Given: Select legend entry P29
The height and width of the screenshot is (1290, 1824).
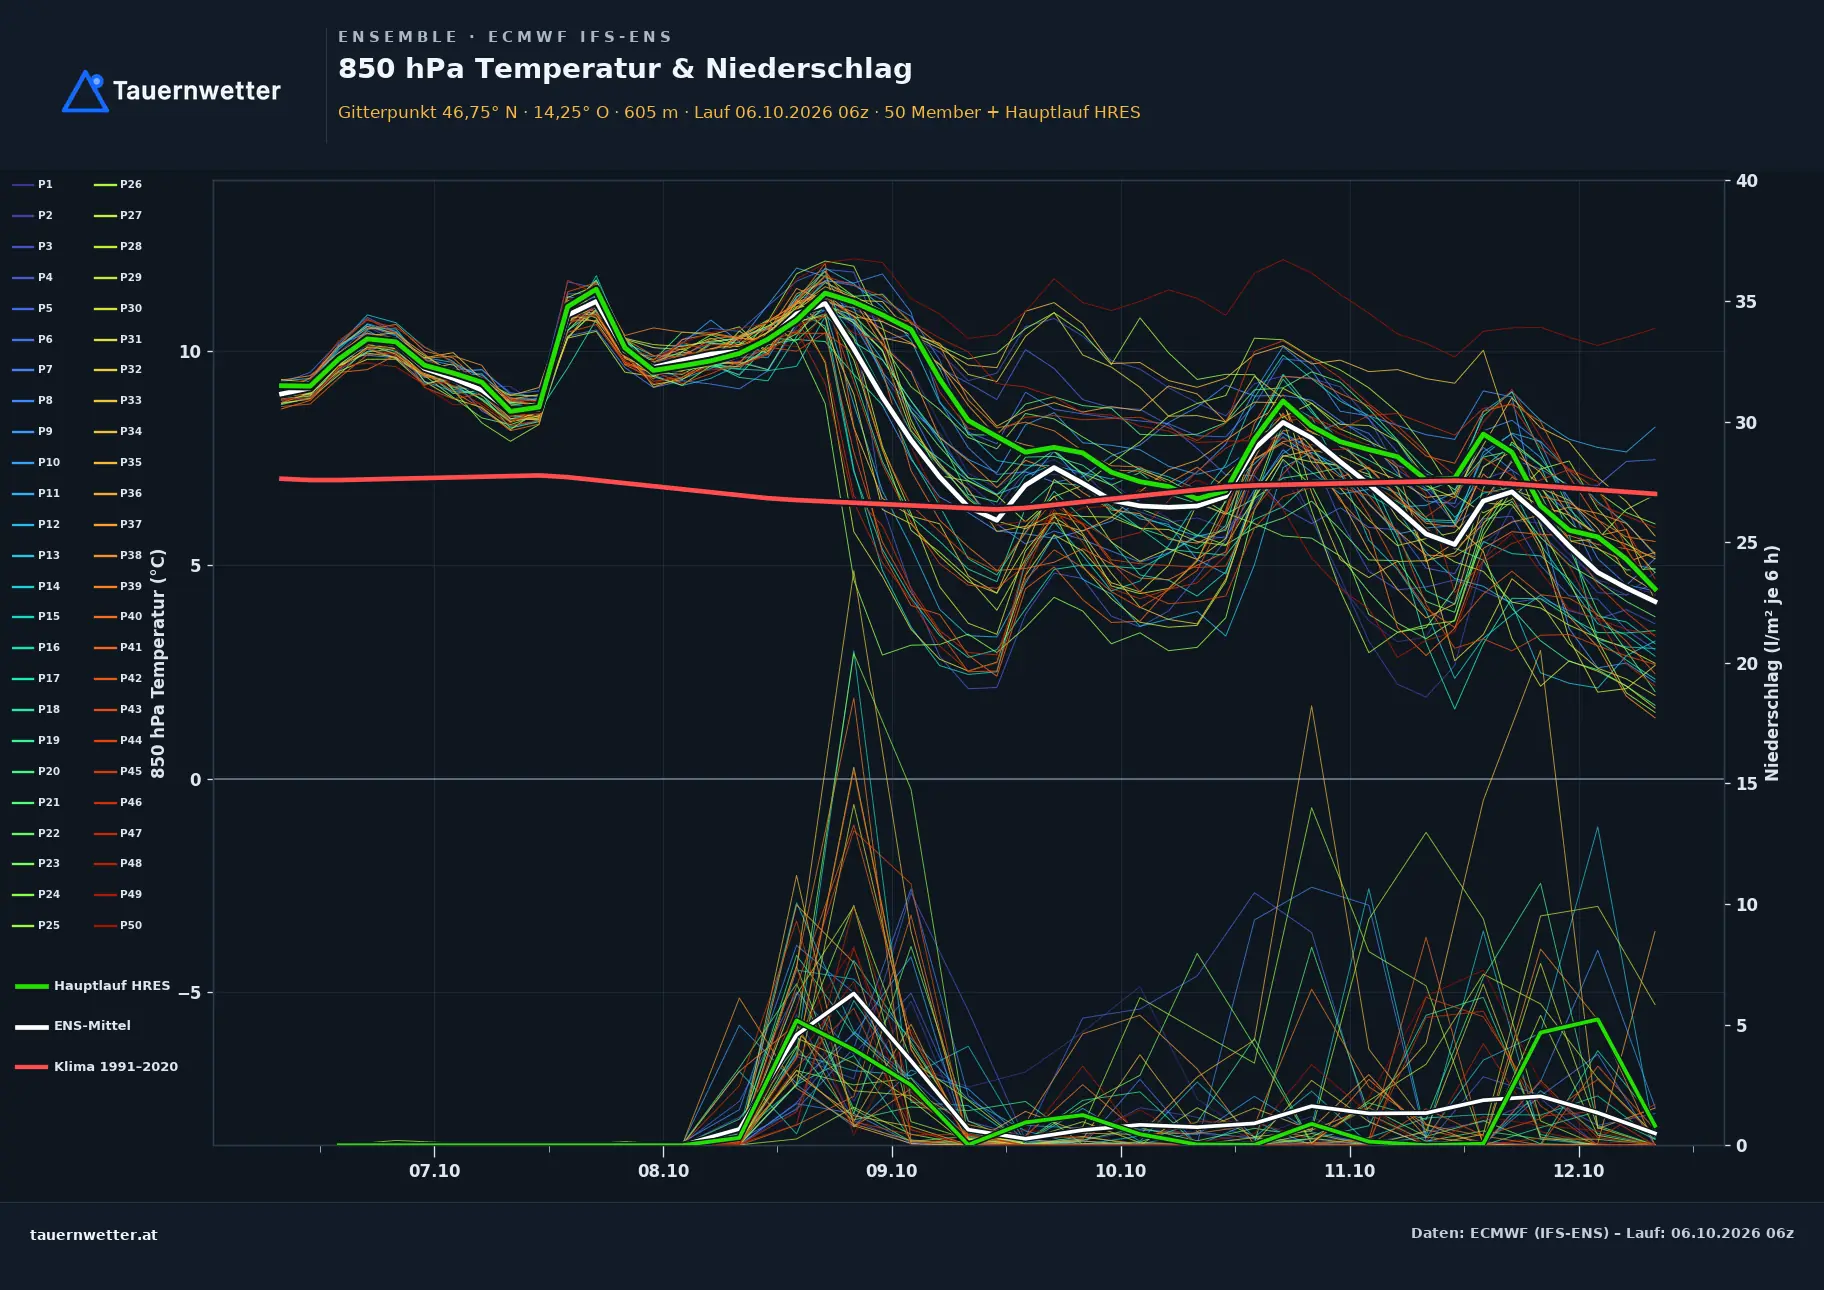Looking at the screenshot, I should point(118,278).
